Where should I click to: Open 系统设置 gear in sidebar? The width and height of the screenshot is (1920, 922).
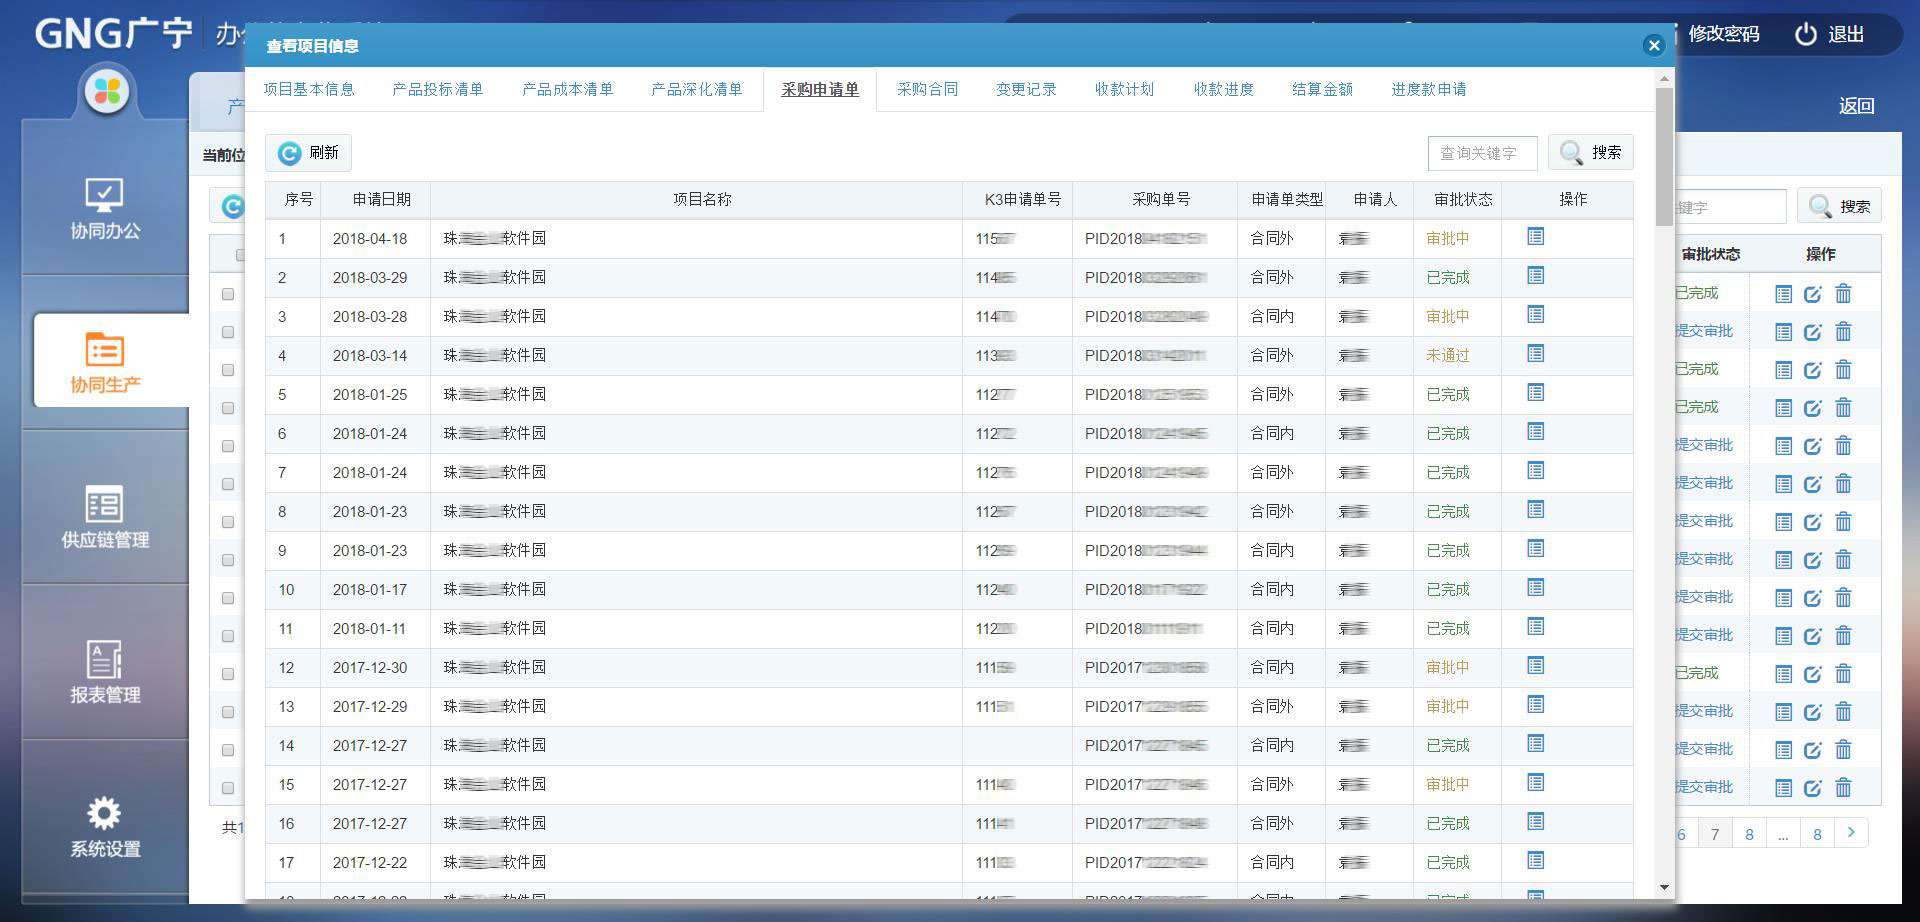[105, 827]
